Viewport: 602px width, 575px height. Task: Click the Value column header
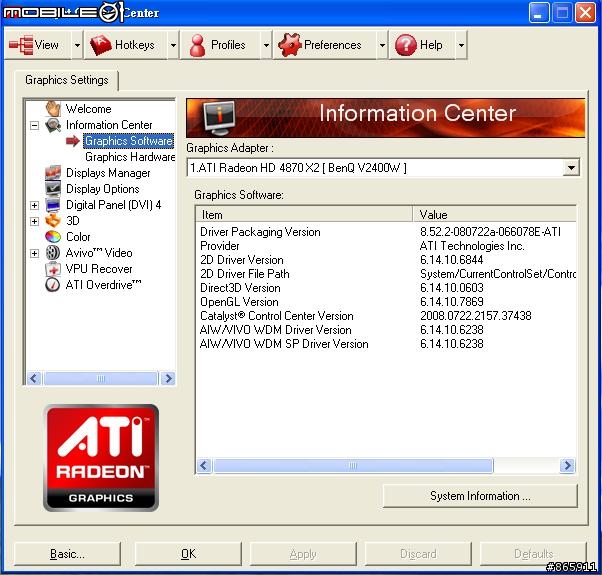(495, 215)
